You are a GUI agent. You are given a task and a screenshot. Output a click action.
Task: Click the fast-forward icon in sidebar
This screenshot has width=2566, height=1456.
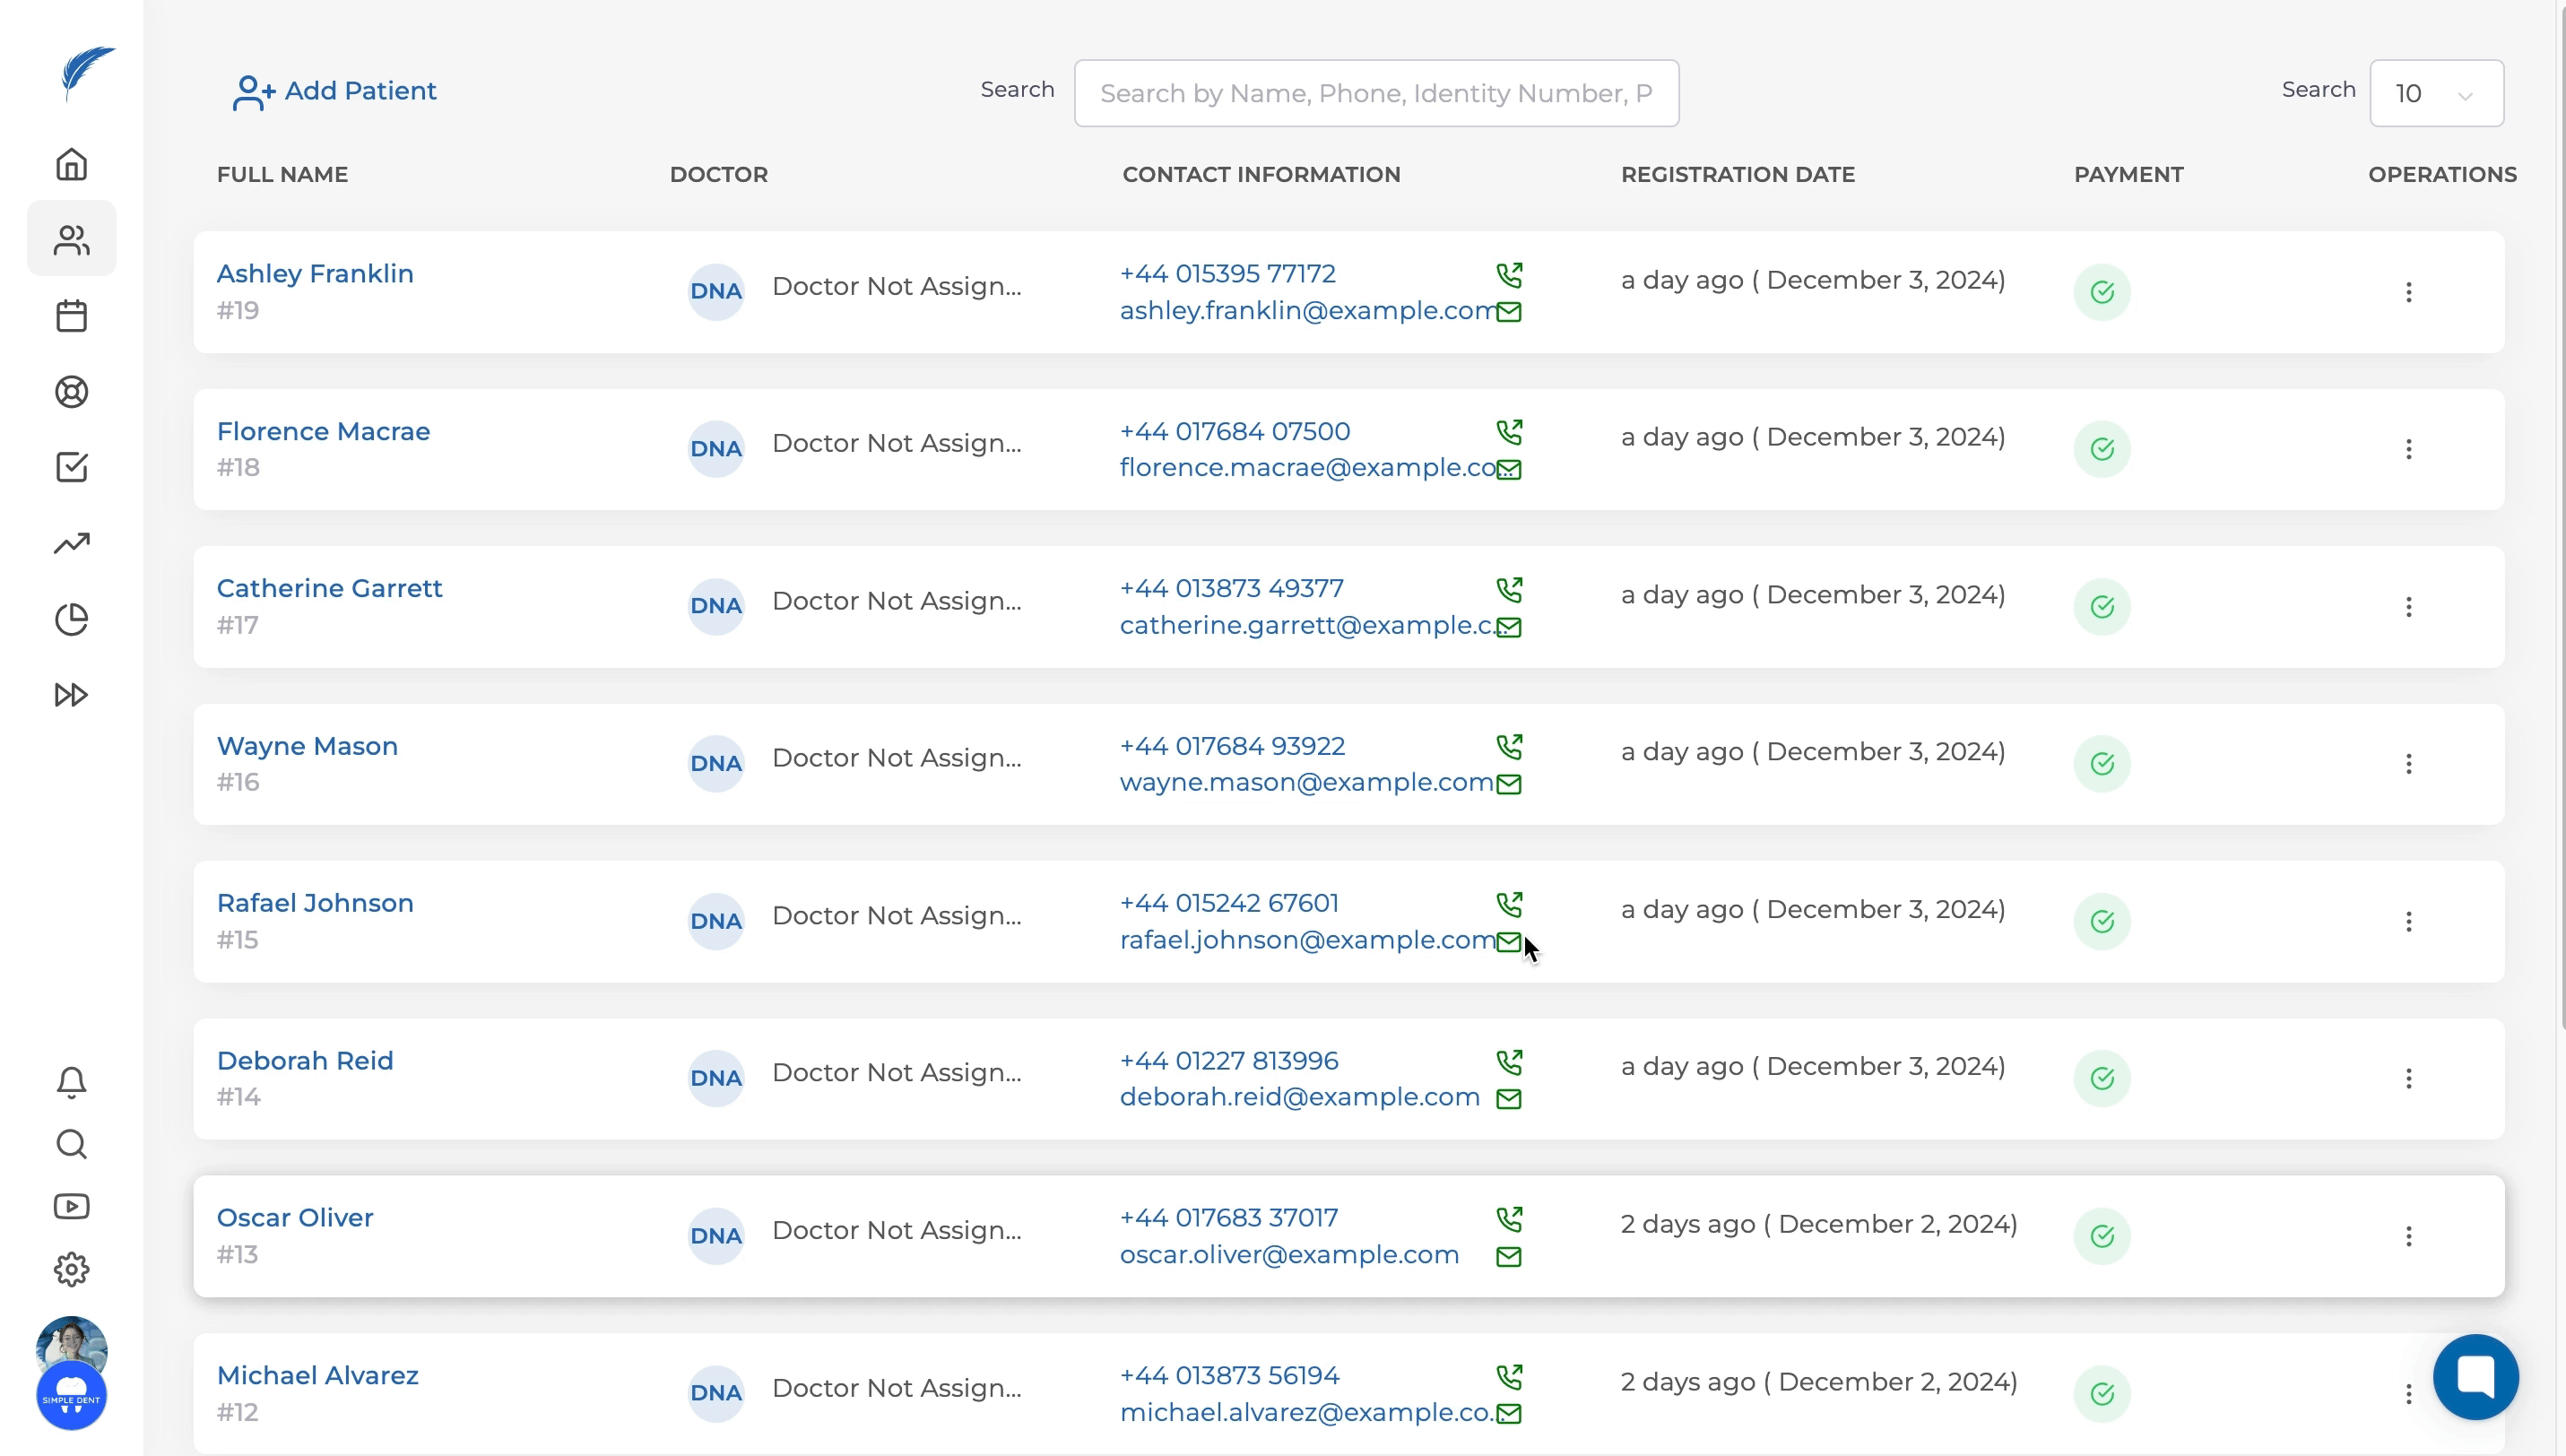tap(71, 695)
